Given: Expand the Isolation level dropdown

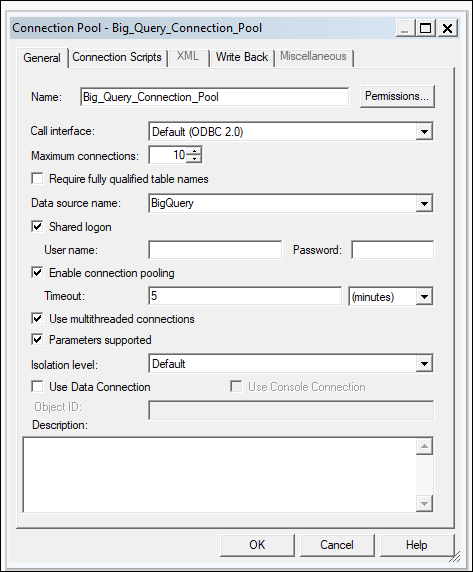Looking at the screenshot, I should pos(424,364).
